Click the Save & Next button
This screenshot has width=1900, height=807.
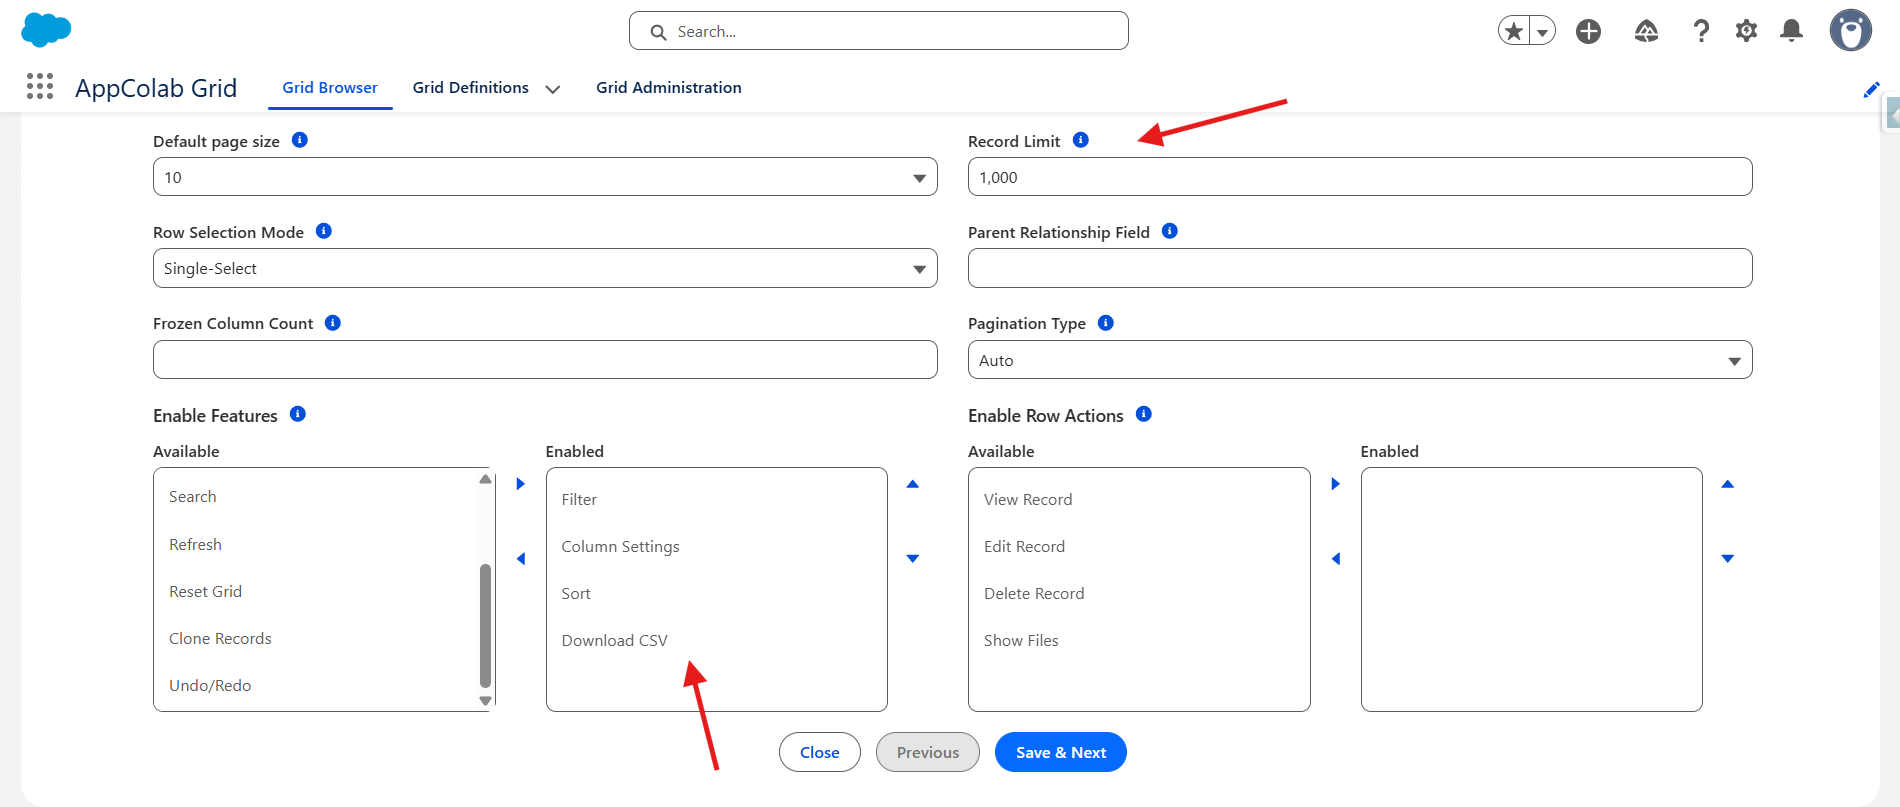click(1061, 752)
